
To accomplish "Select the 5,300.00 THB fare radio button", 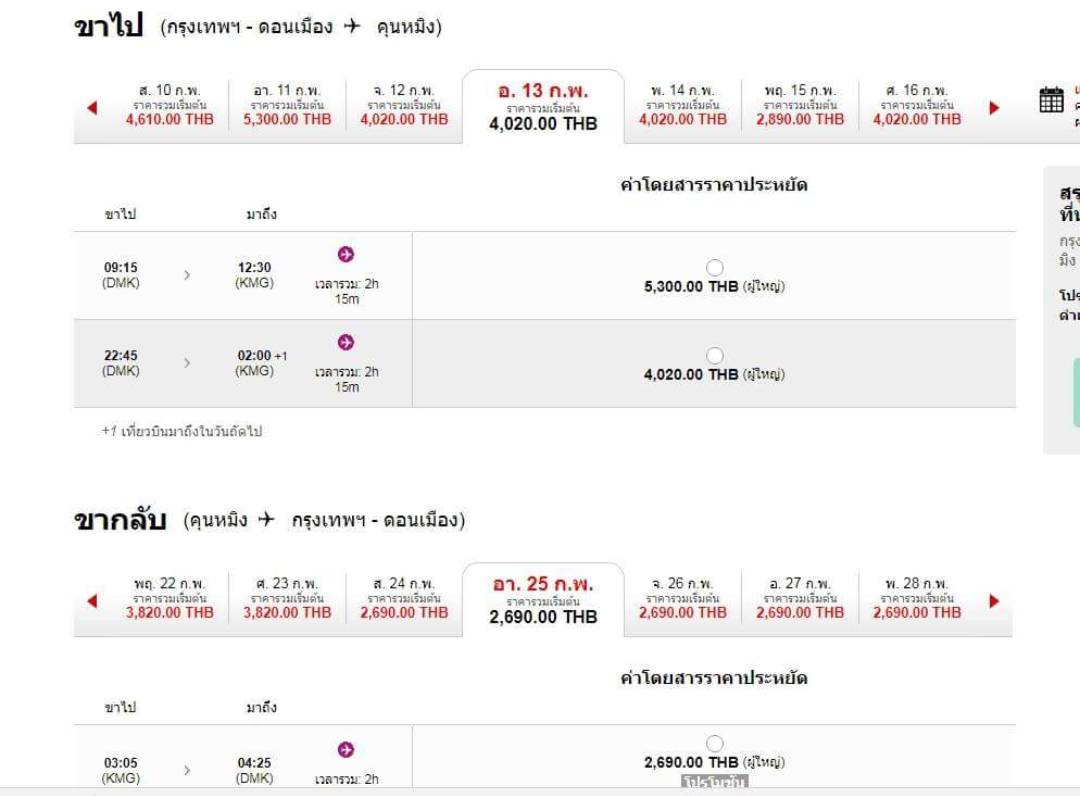I will [x=715, y=267].
